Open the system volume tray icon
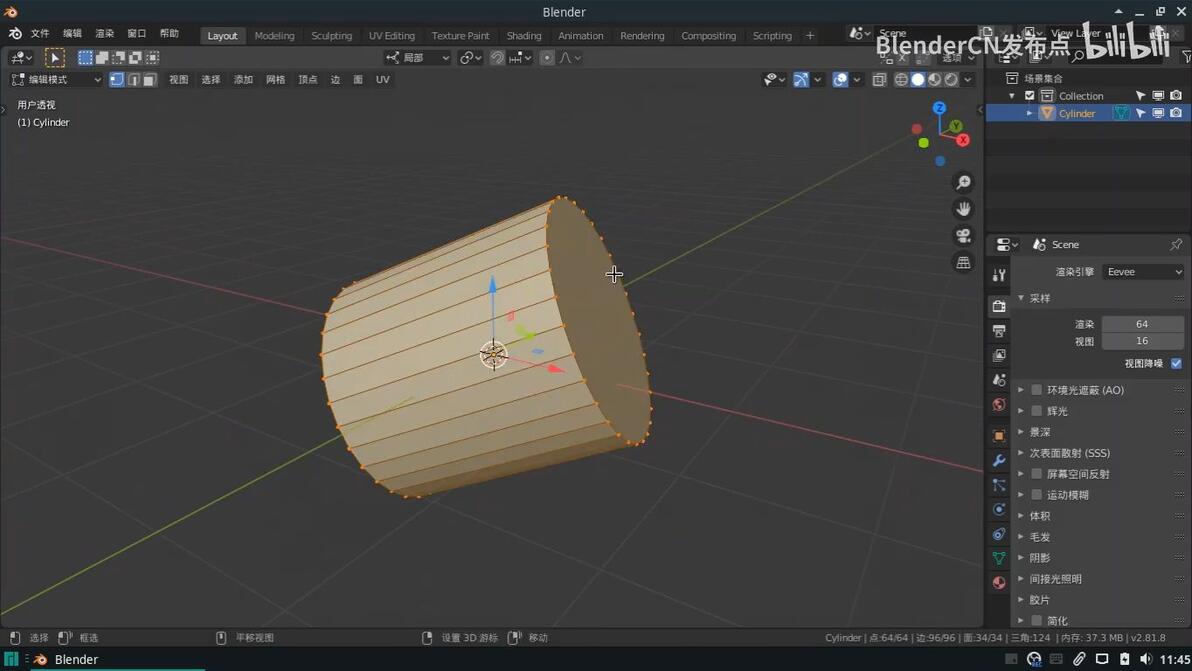 pos(1146,659)
